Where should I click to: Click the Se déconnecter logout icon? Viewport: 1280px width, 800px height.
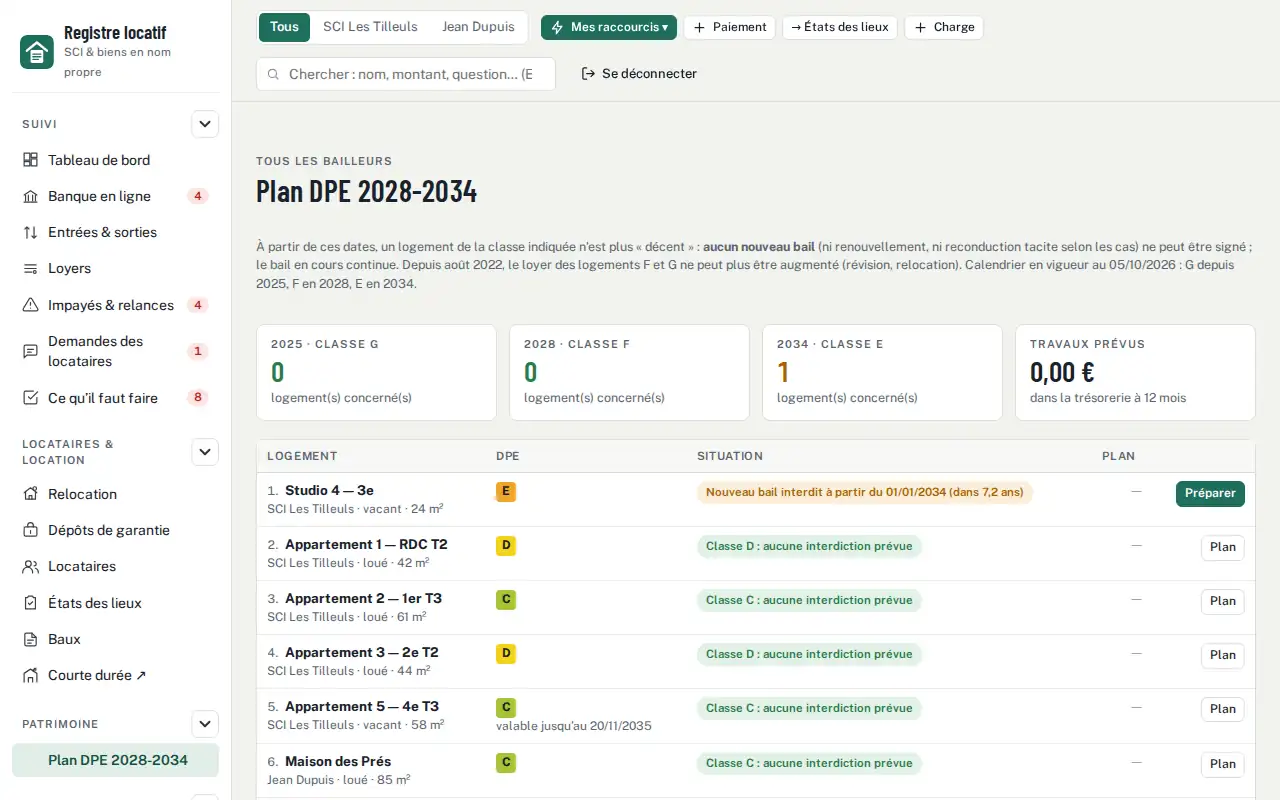pos(589,74)
